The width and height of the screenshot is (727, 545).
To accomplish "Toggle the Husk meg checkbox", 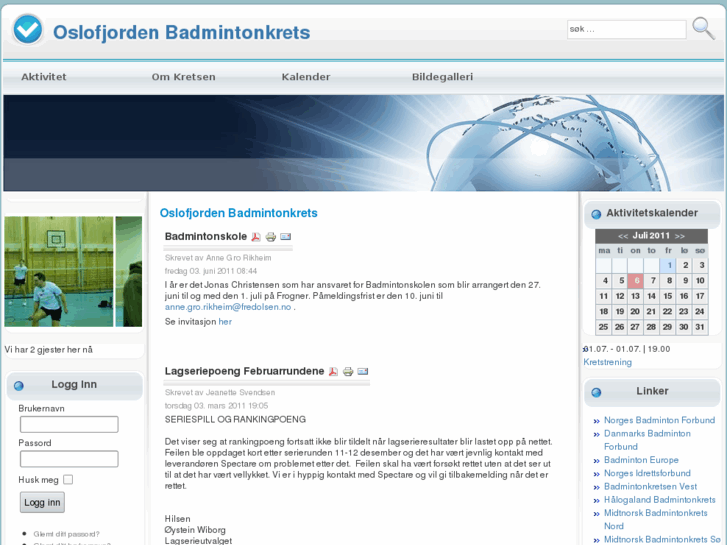I will coord(68,480).
